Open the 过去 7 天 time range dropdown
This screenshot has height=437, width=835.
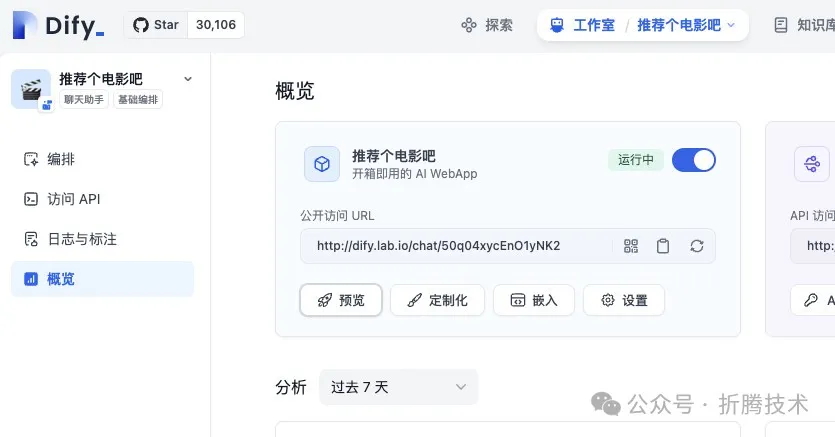coord(398,387)
